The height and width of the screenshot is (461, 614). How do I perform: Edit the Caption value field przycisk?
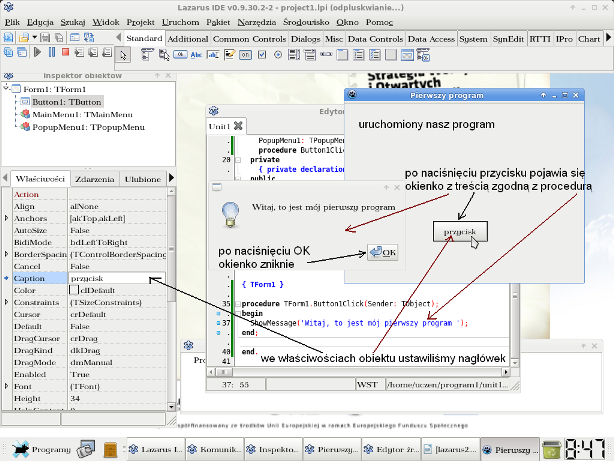[117, 278]
